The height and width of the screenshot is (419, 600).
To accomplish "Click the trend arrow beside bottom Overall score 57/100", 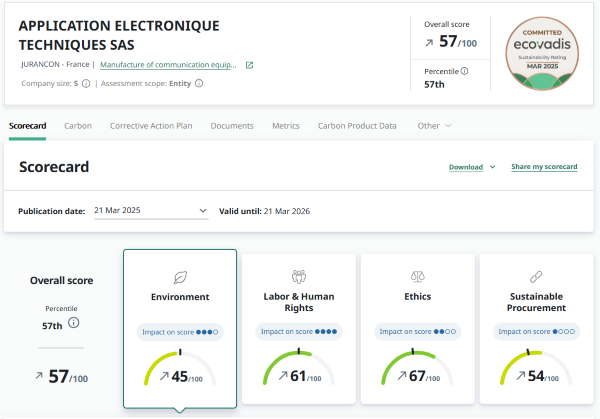I will tap(39, 376).
